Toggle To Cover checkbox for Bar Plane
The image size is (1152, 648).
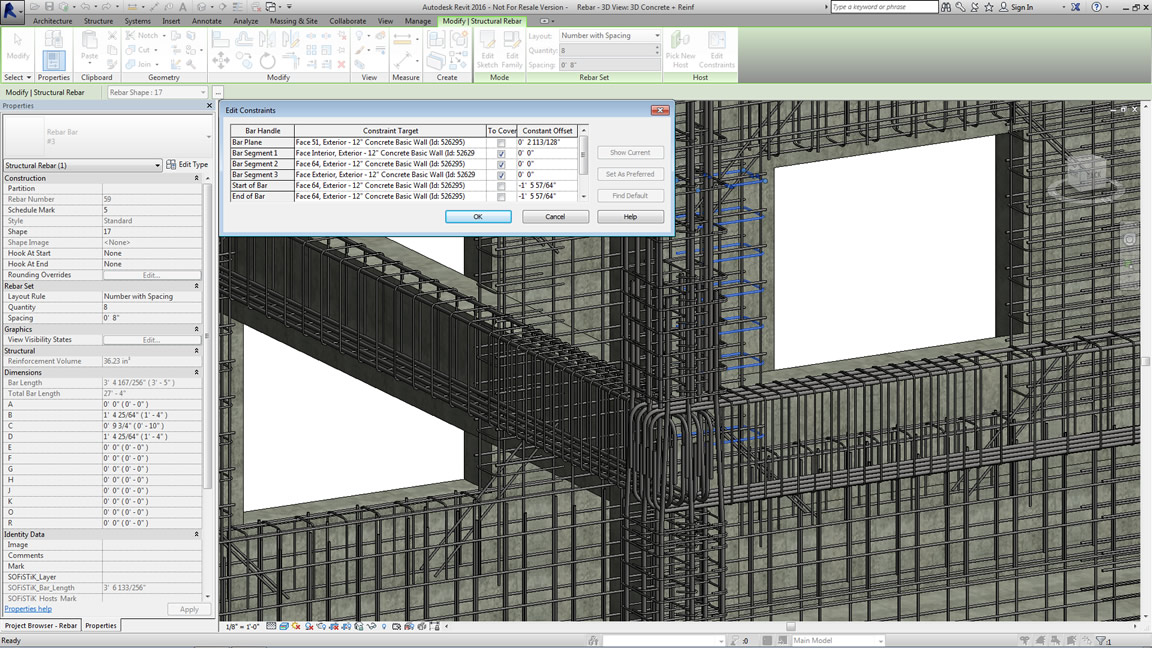coord(501,143)
